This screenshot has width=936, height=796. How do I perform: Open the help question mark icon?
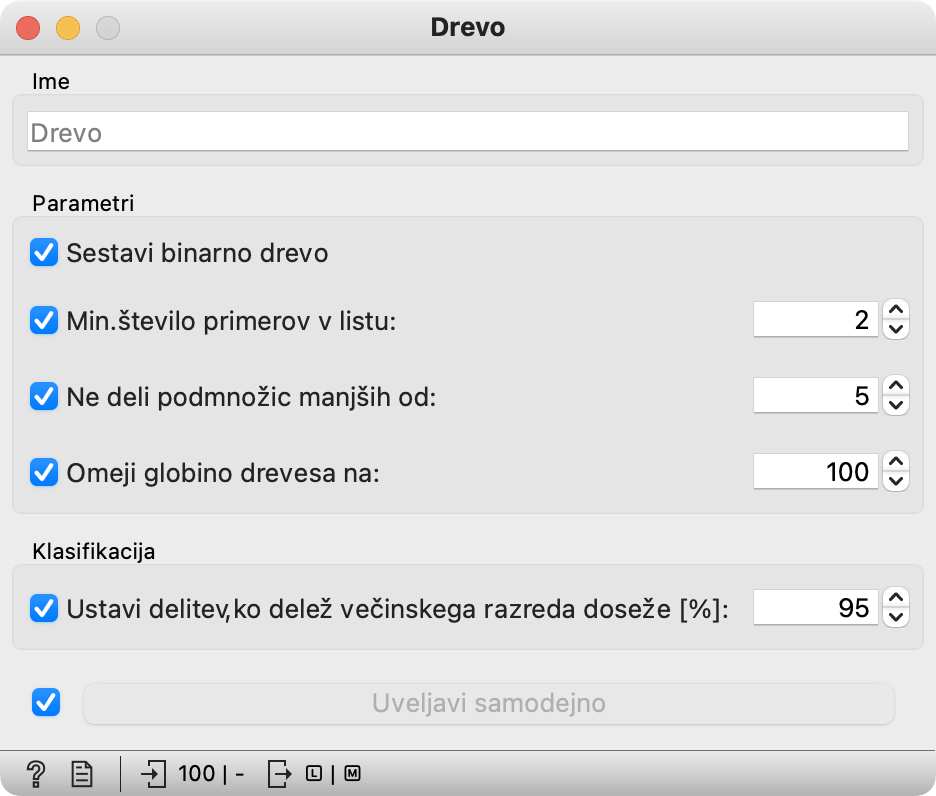point(36,774)
